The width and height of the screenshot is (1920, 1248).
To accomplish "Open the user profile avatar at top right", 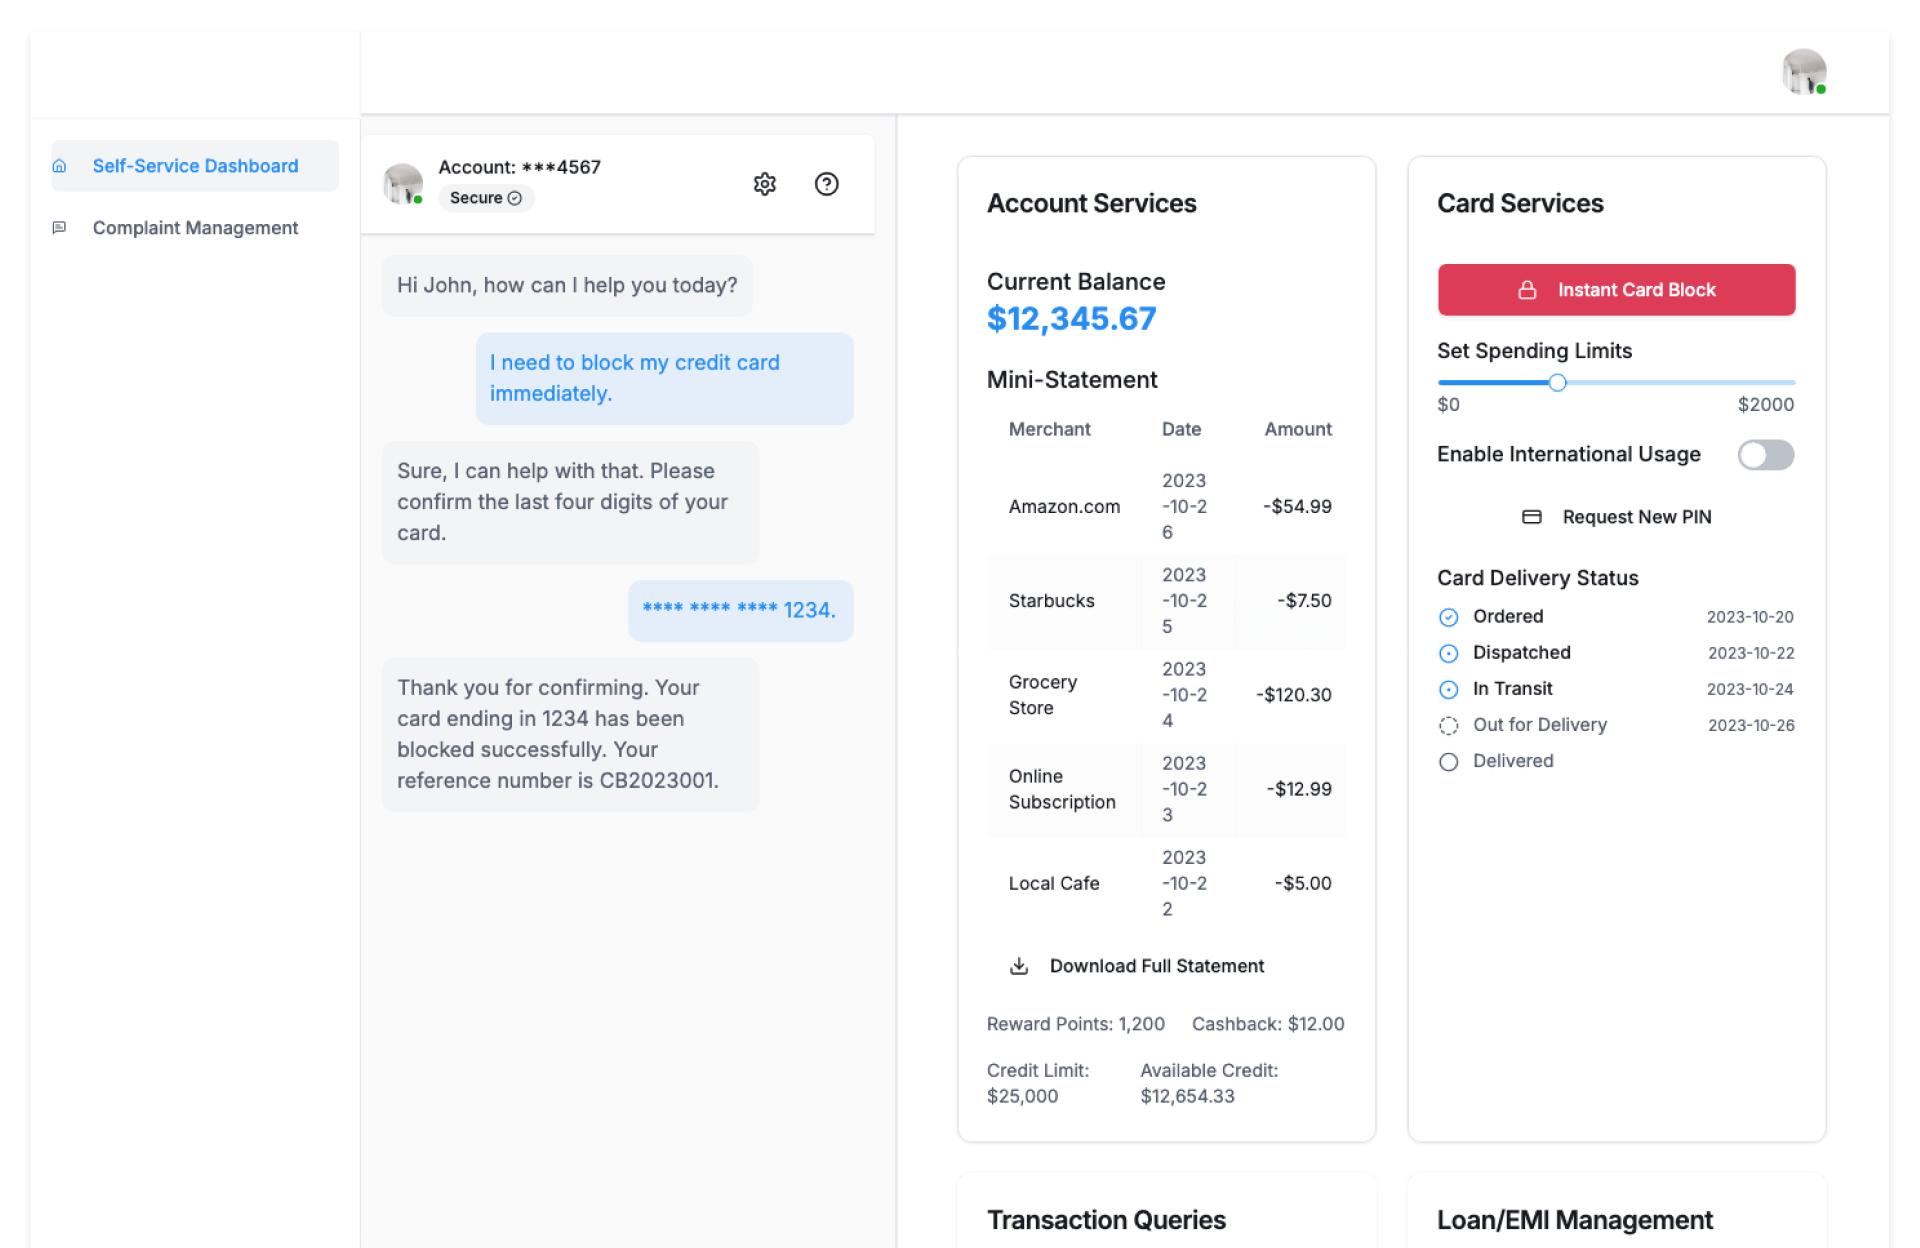I will point(1804,72).
